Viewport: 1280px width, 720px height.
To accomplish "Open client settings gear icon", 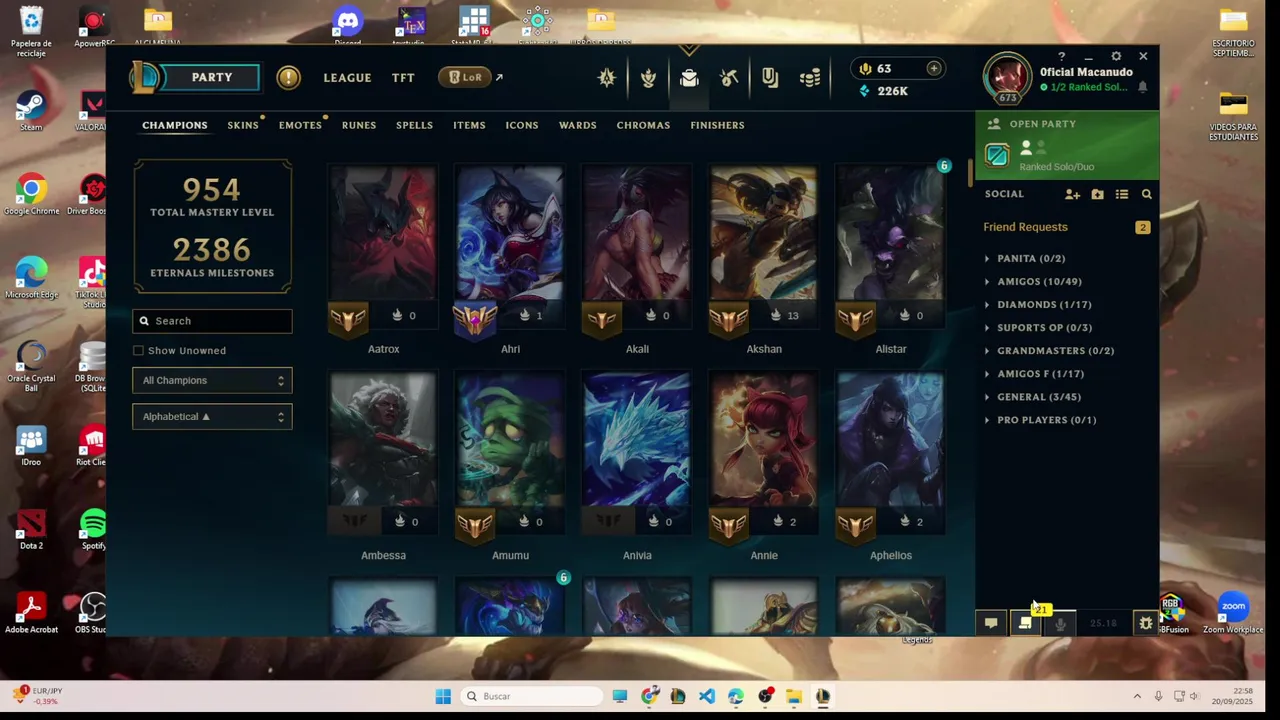I will click(x=1116, y=57).
